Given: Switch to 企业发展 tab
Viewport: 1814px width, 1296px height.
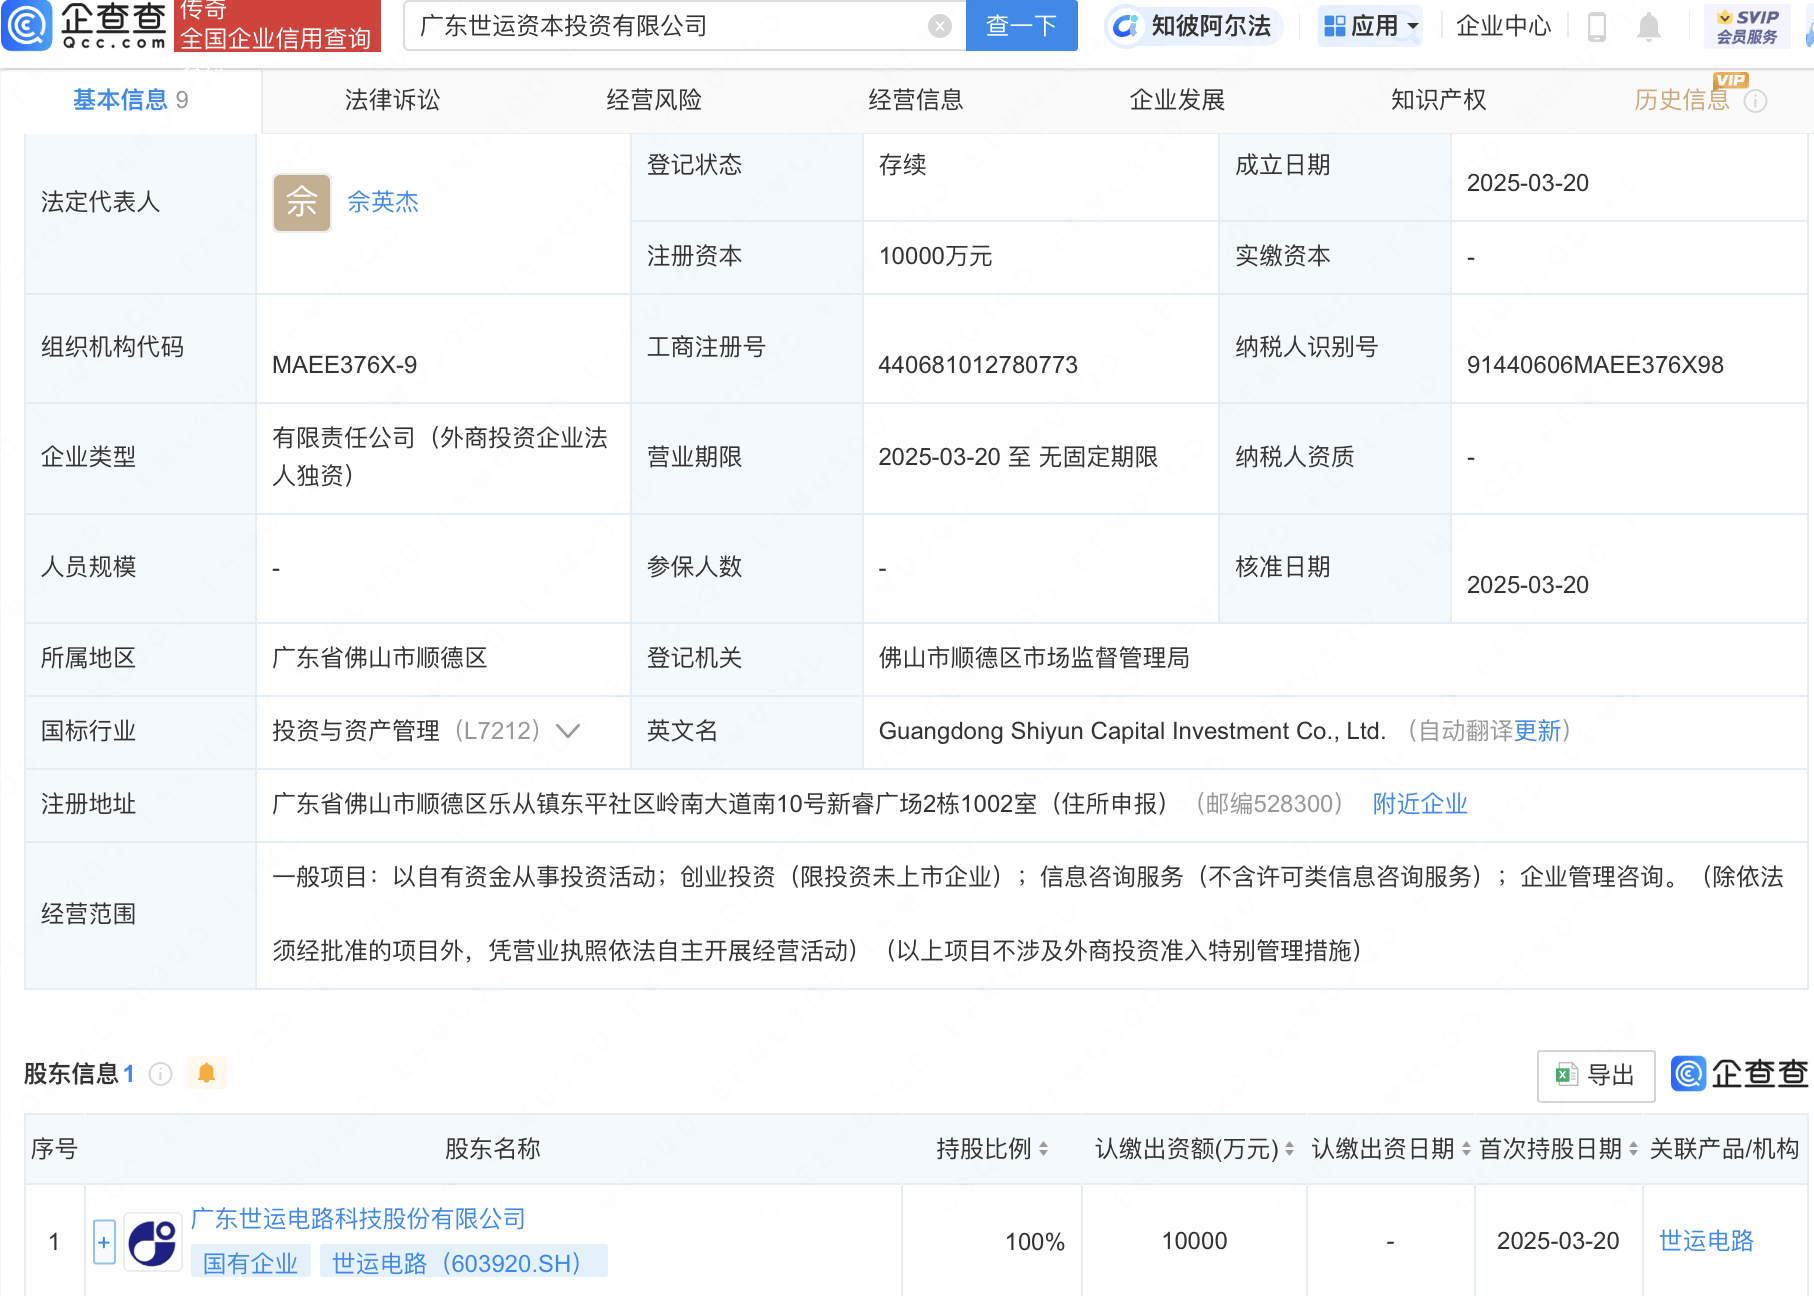Looking at the screenshot, I should tap(1177, 100).
